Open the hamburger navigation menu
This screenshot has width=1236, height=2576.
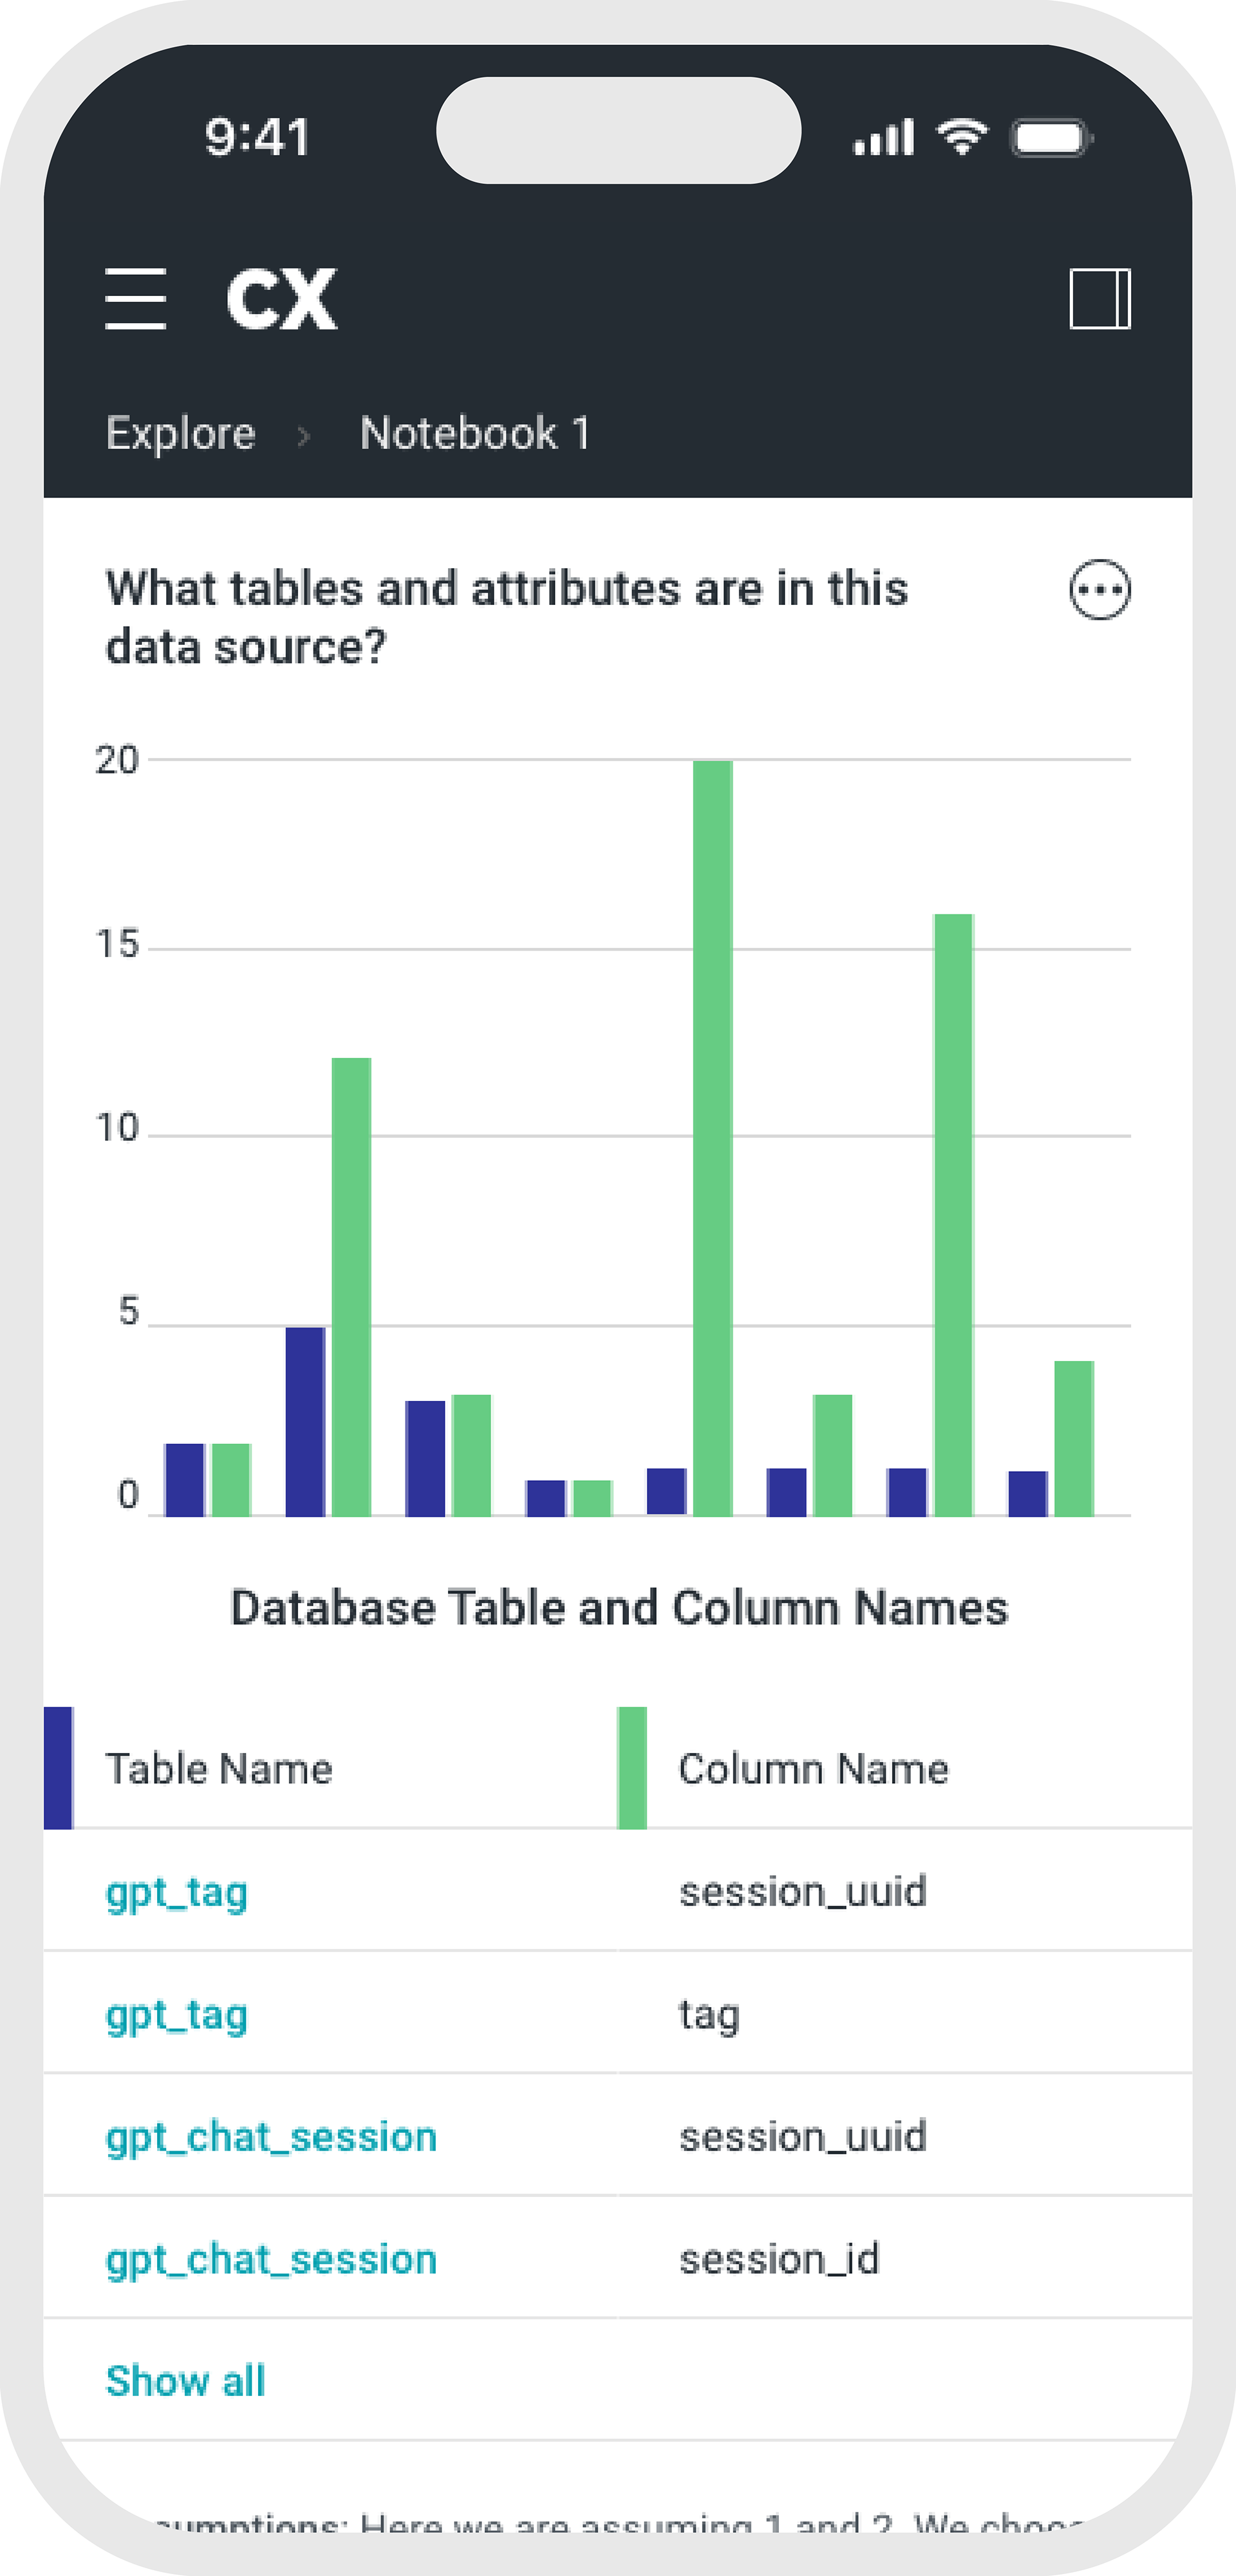135,298
